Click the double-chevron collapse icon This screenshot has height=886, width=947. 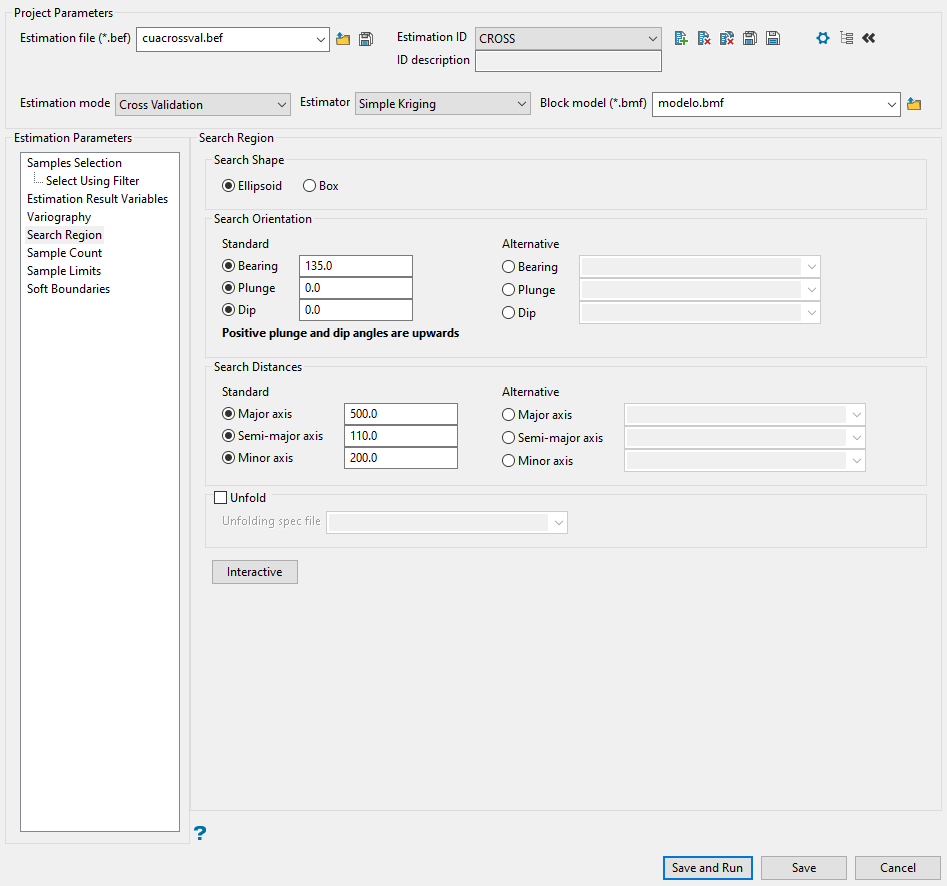[x=868, y=38]
